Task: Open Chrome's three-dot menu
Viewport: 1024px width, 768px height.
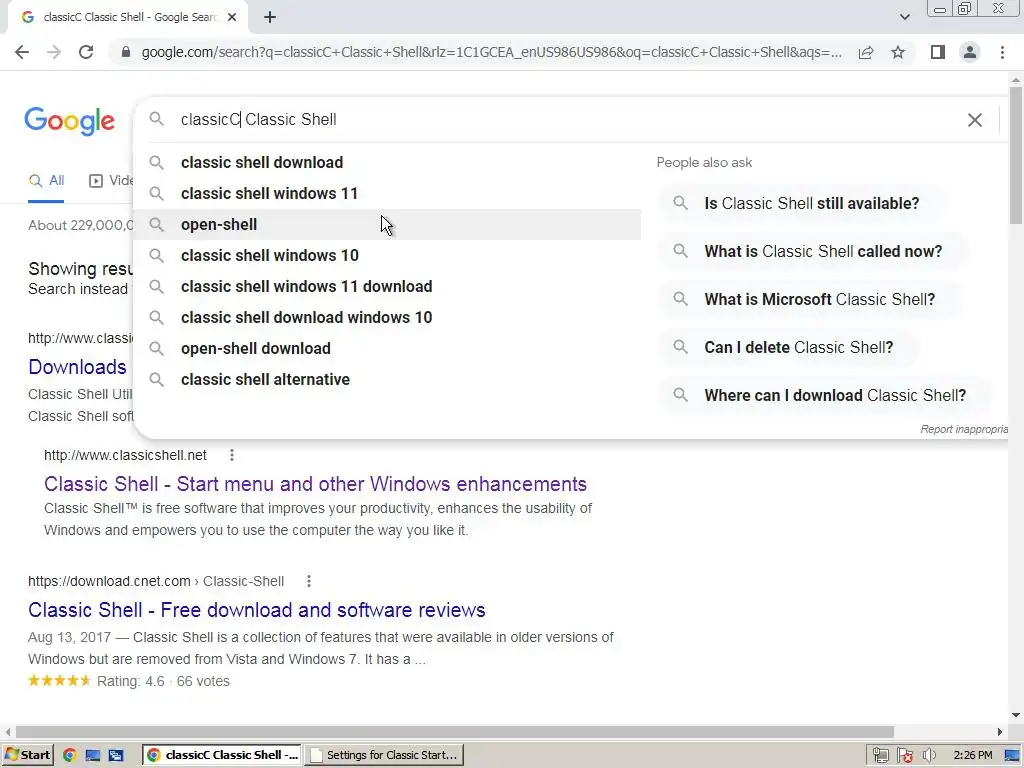Action: 1002,52
